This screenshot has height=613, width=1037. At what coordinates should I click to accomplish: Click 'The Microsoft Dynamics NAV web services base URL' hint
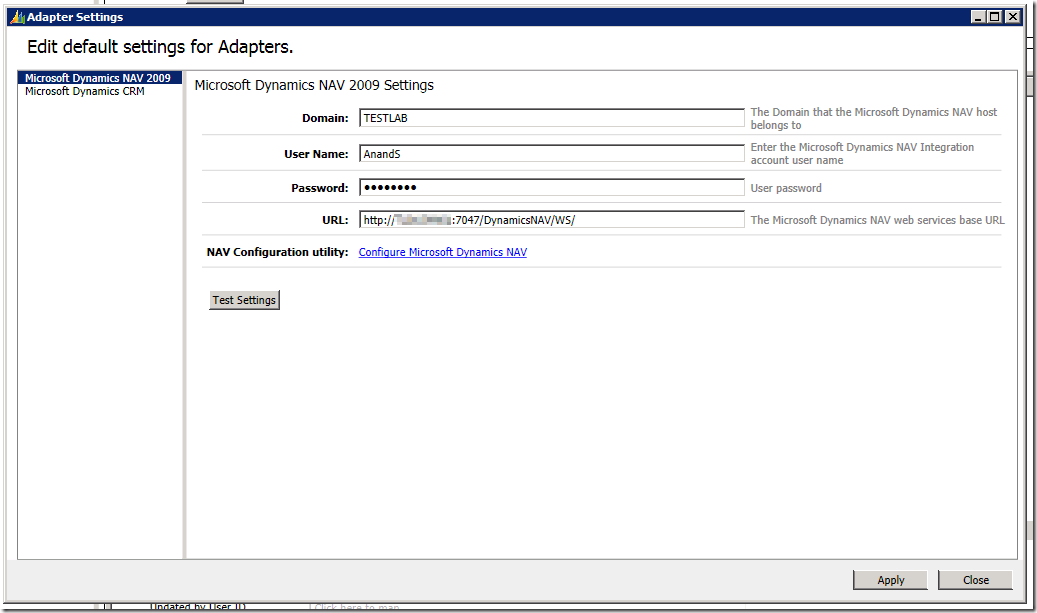pyautogui.click(x=877, y=220)
